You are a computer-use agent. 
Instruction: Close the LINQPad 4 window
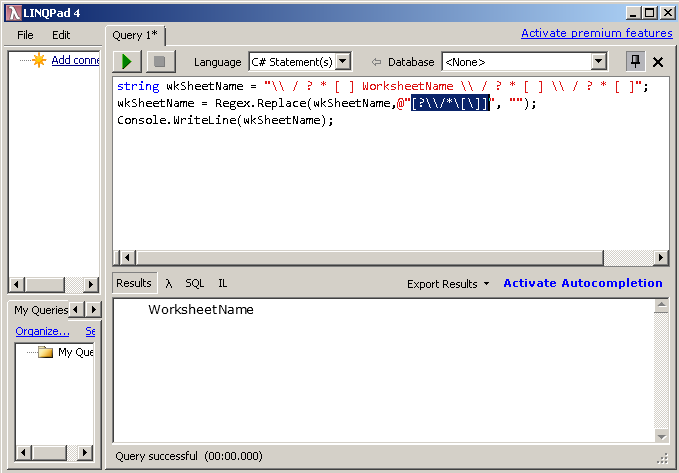(668, 13)
